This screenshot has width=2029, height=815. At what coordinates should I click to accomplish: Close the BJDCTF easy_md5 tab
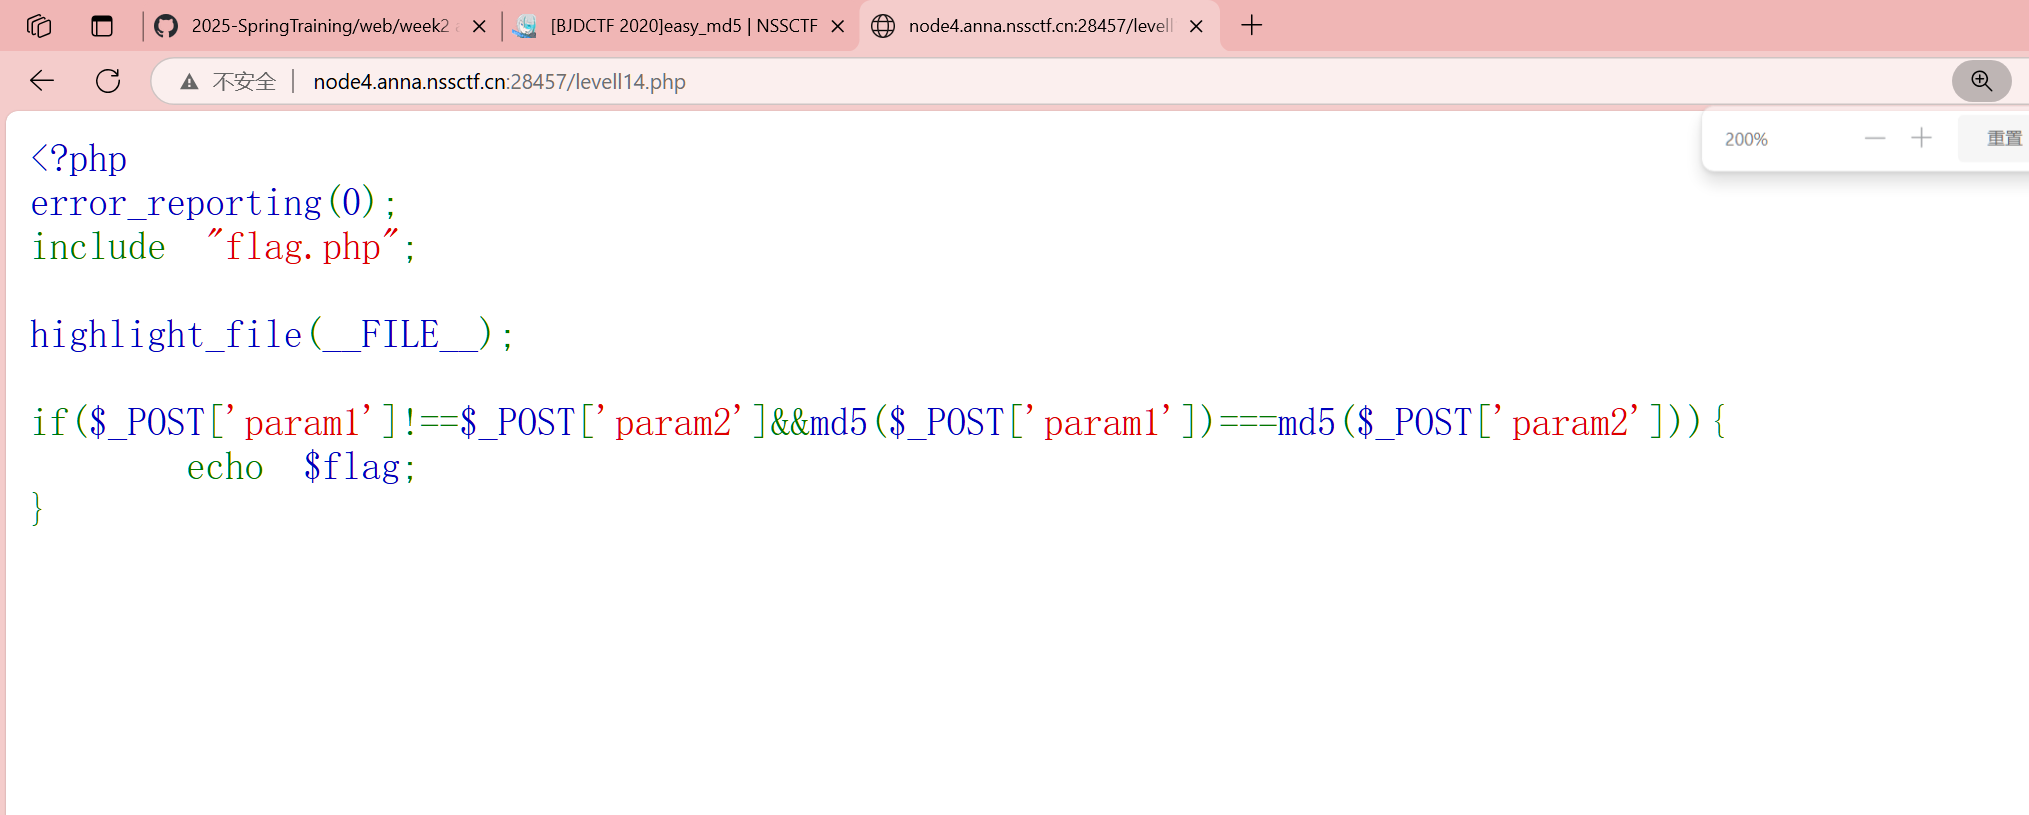pyautogui.click(x=838, y=27)
